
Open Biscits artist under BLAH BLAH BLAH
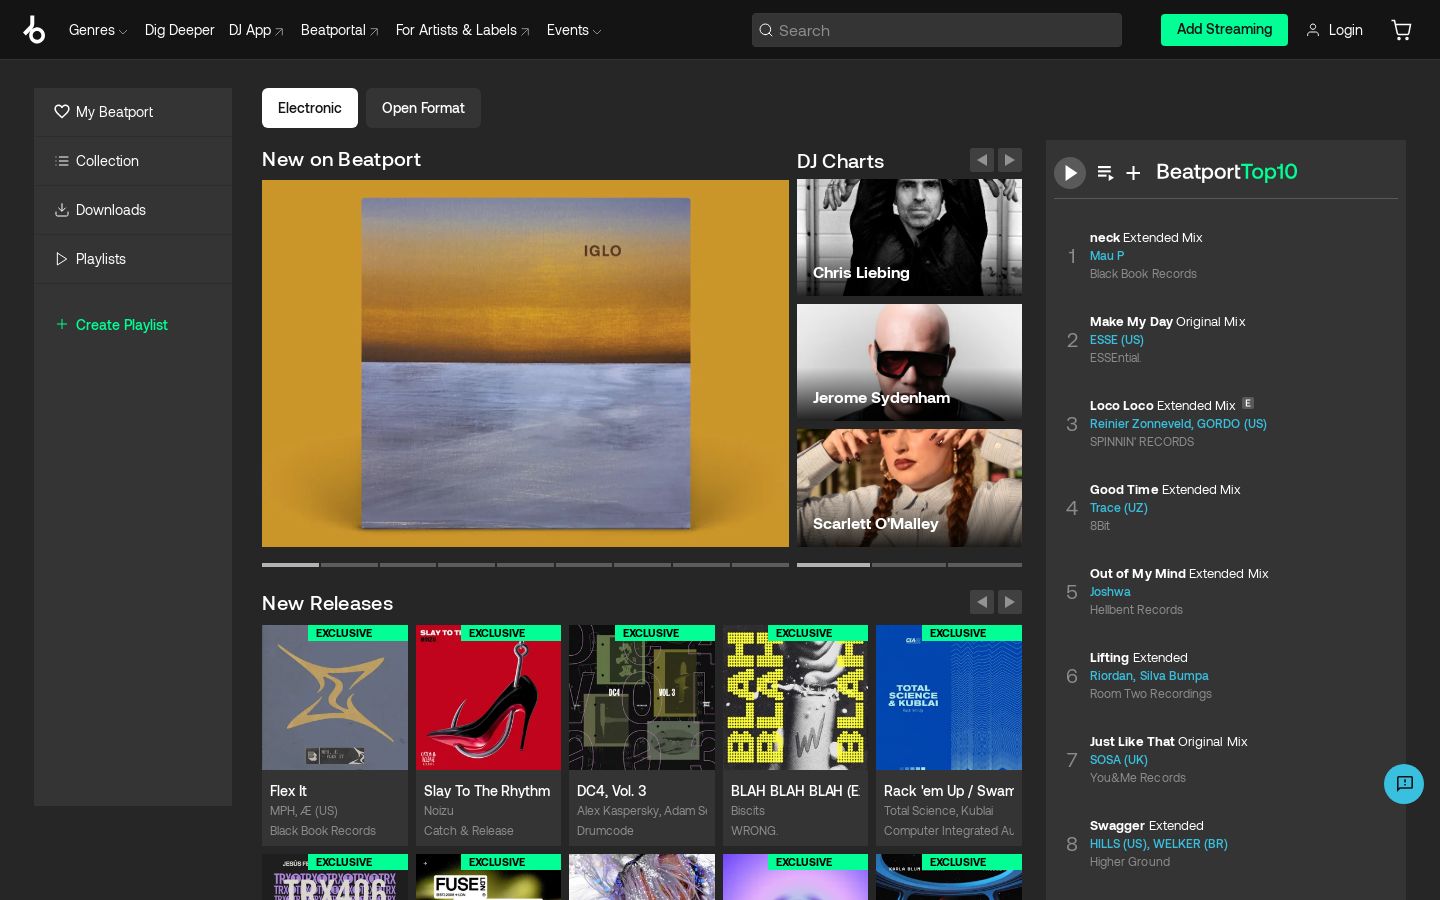[x=748, y=811]
